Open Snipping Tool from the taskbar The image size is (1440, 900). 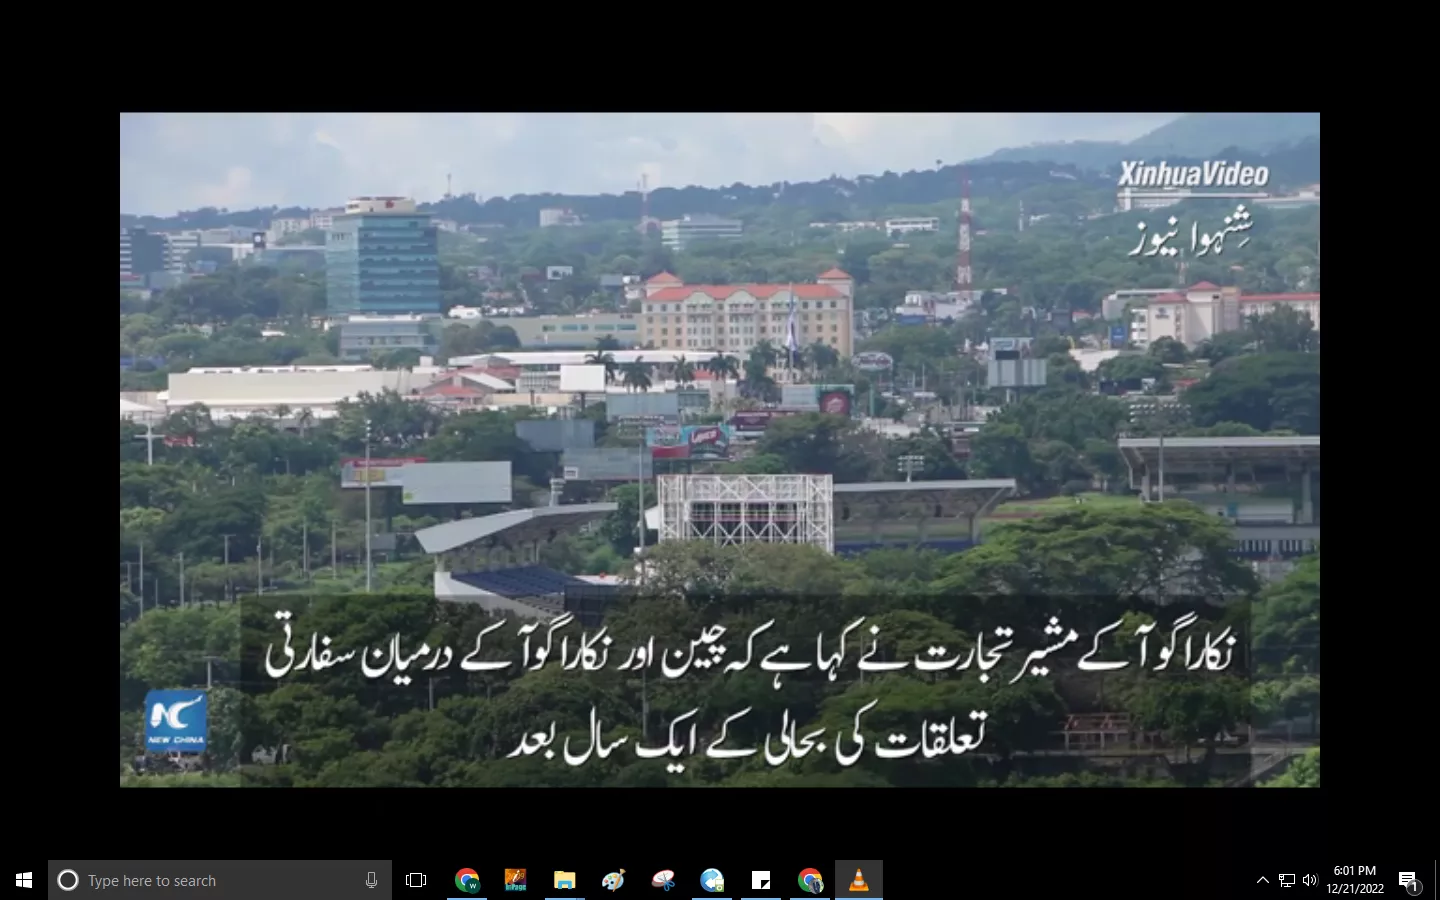click(x=662, y=880)
